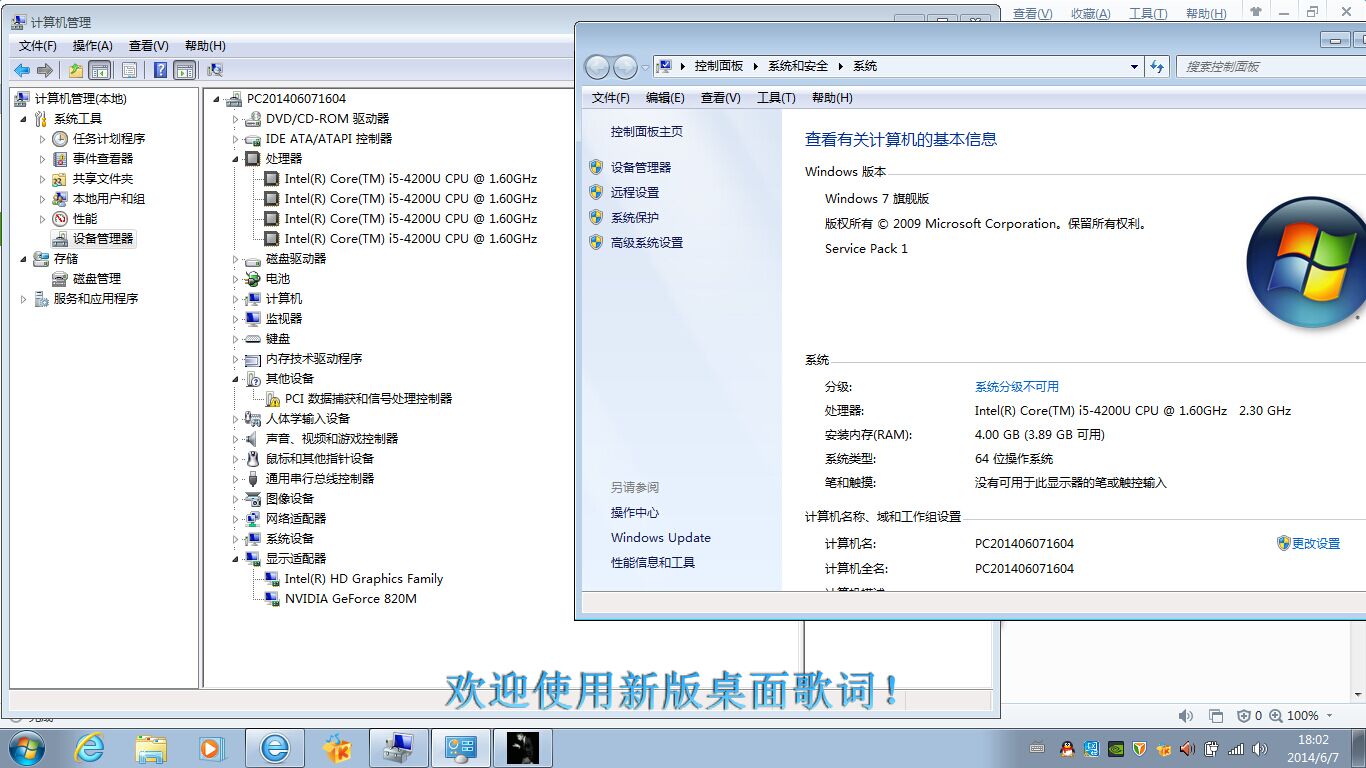1366x768 pixels.
Task: Select NVIDIA GeForce 820M display adapter
Action: (x=350, y=598)
